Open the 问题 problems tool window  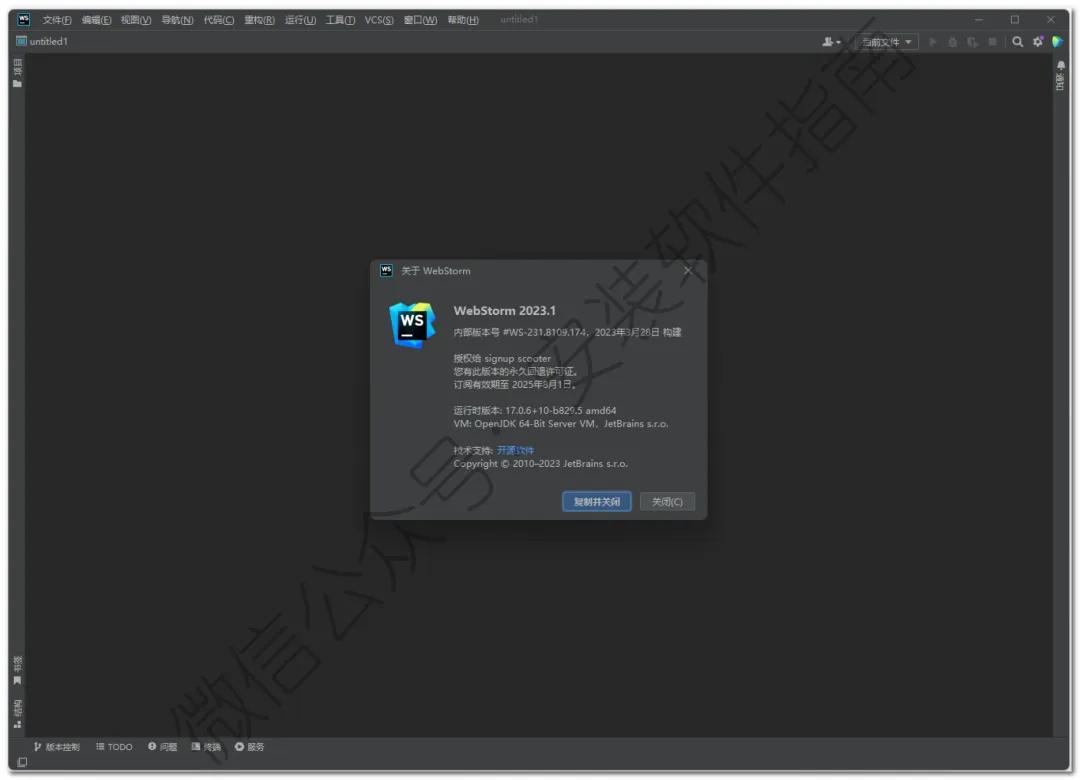tap(163, 747)
